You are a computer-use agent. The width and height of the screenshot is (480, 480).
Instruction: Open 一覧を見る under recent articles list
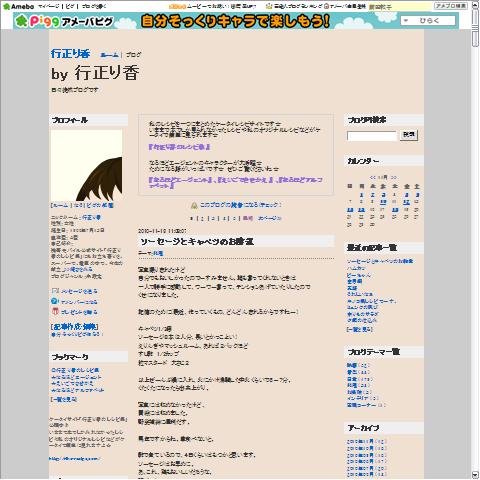pyautogui.click(x=360, y=329)
